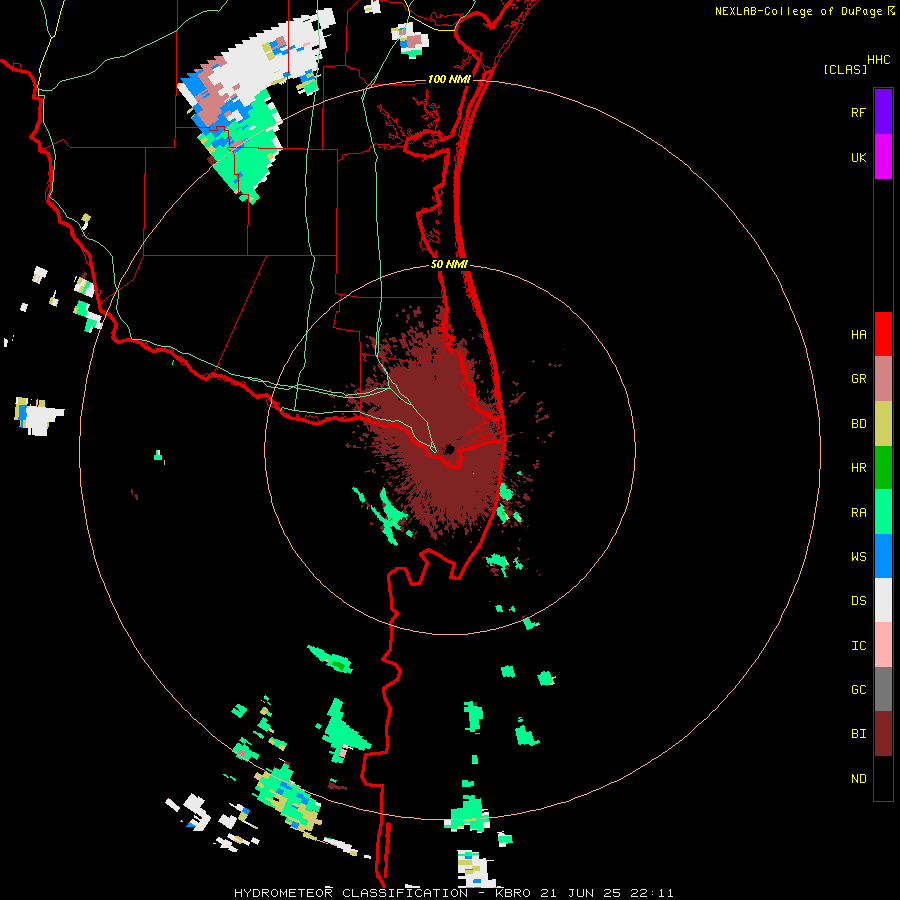Click the [CLAS] units label
900x900 pixels.
coord(845,69)
